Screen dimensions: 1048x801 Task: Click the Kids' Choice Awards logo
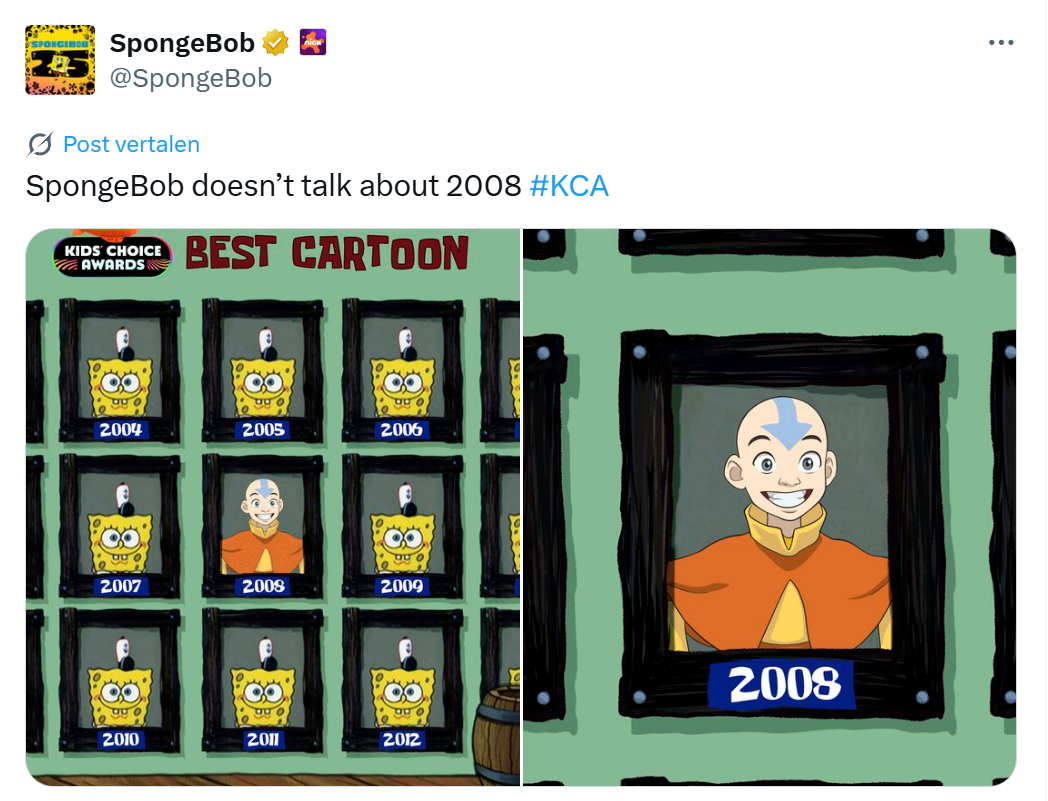(112, 256)
